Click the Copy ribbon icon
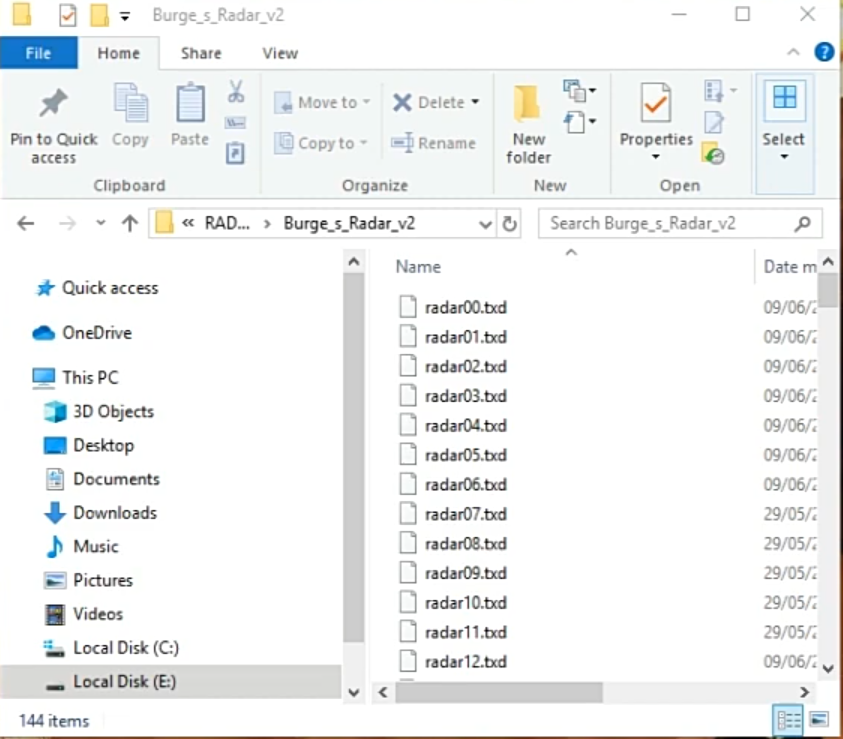Screen dimensions: 843x739 130,103
